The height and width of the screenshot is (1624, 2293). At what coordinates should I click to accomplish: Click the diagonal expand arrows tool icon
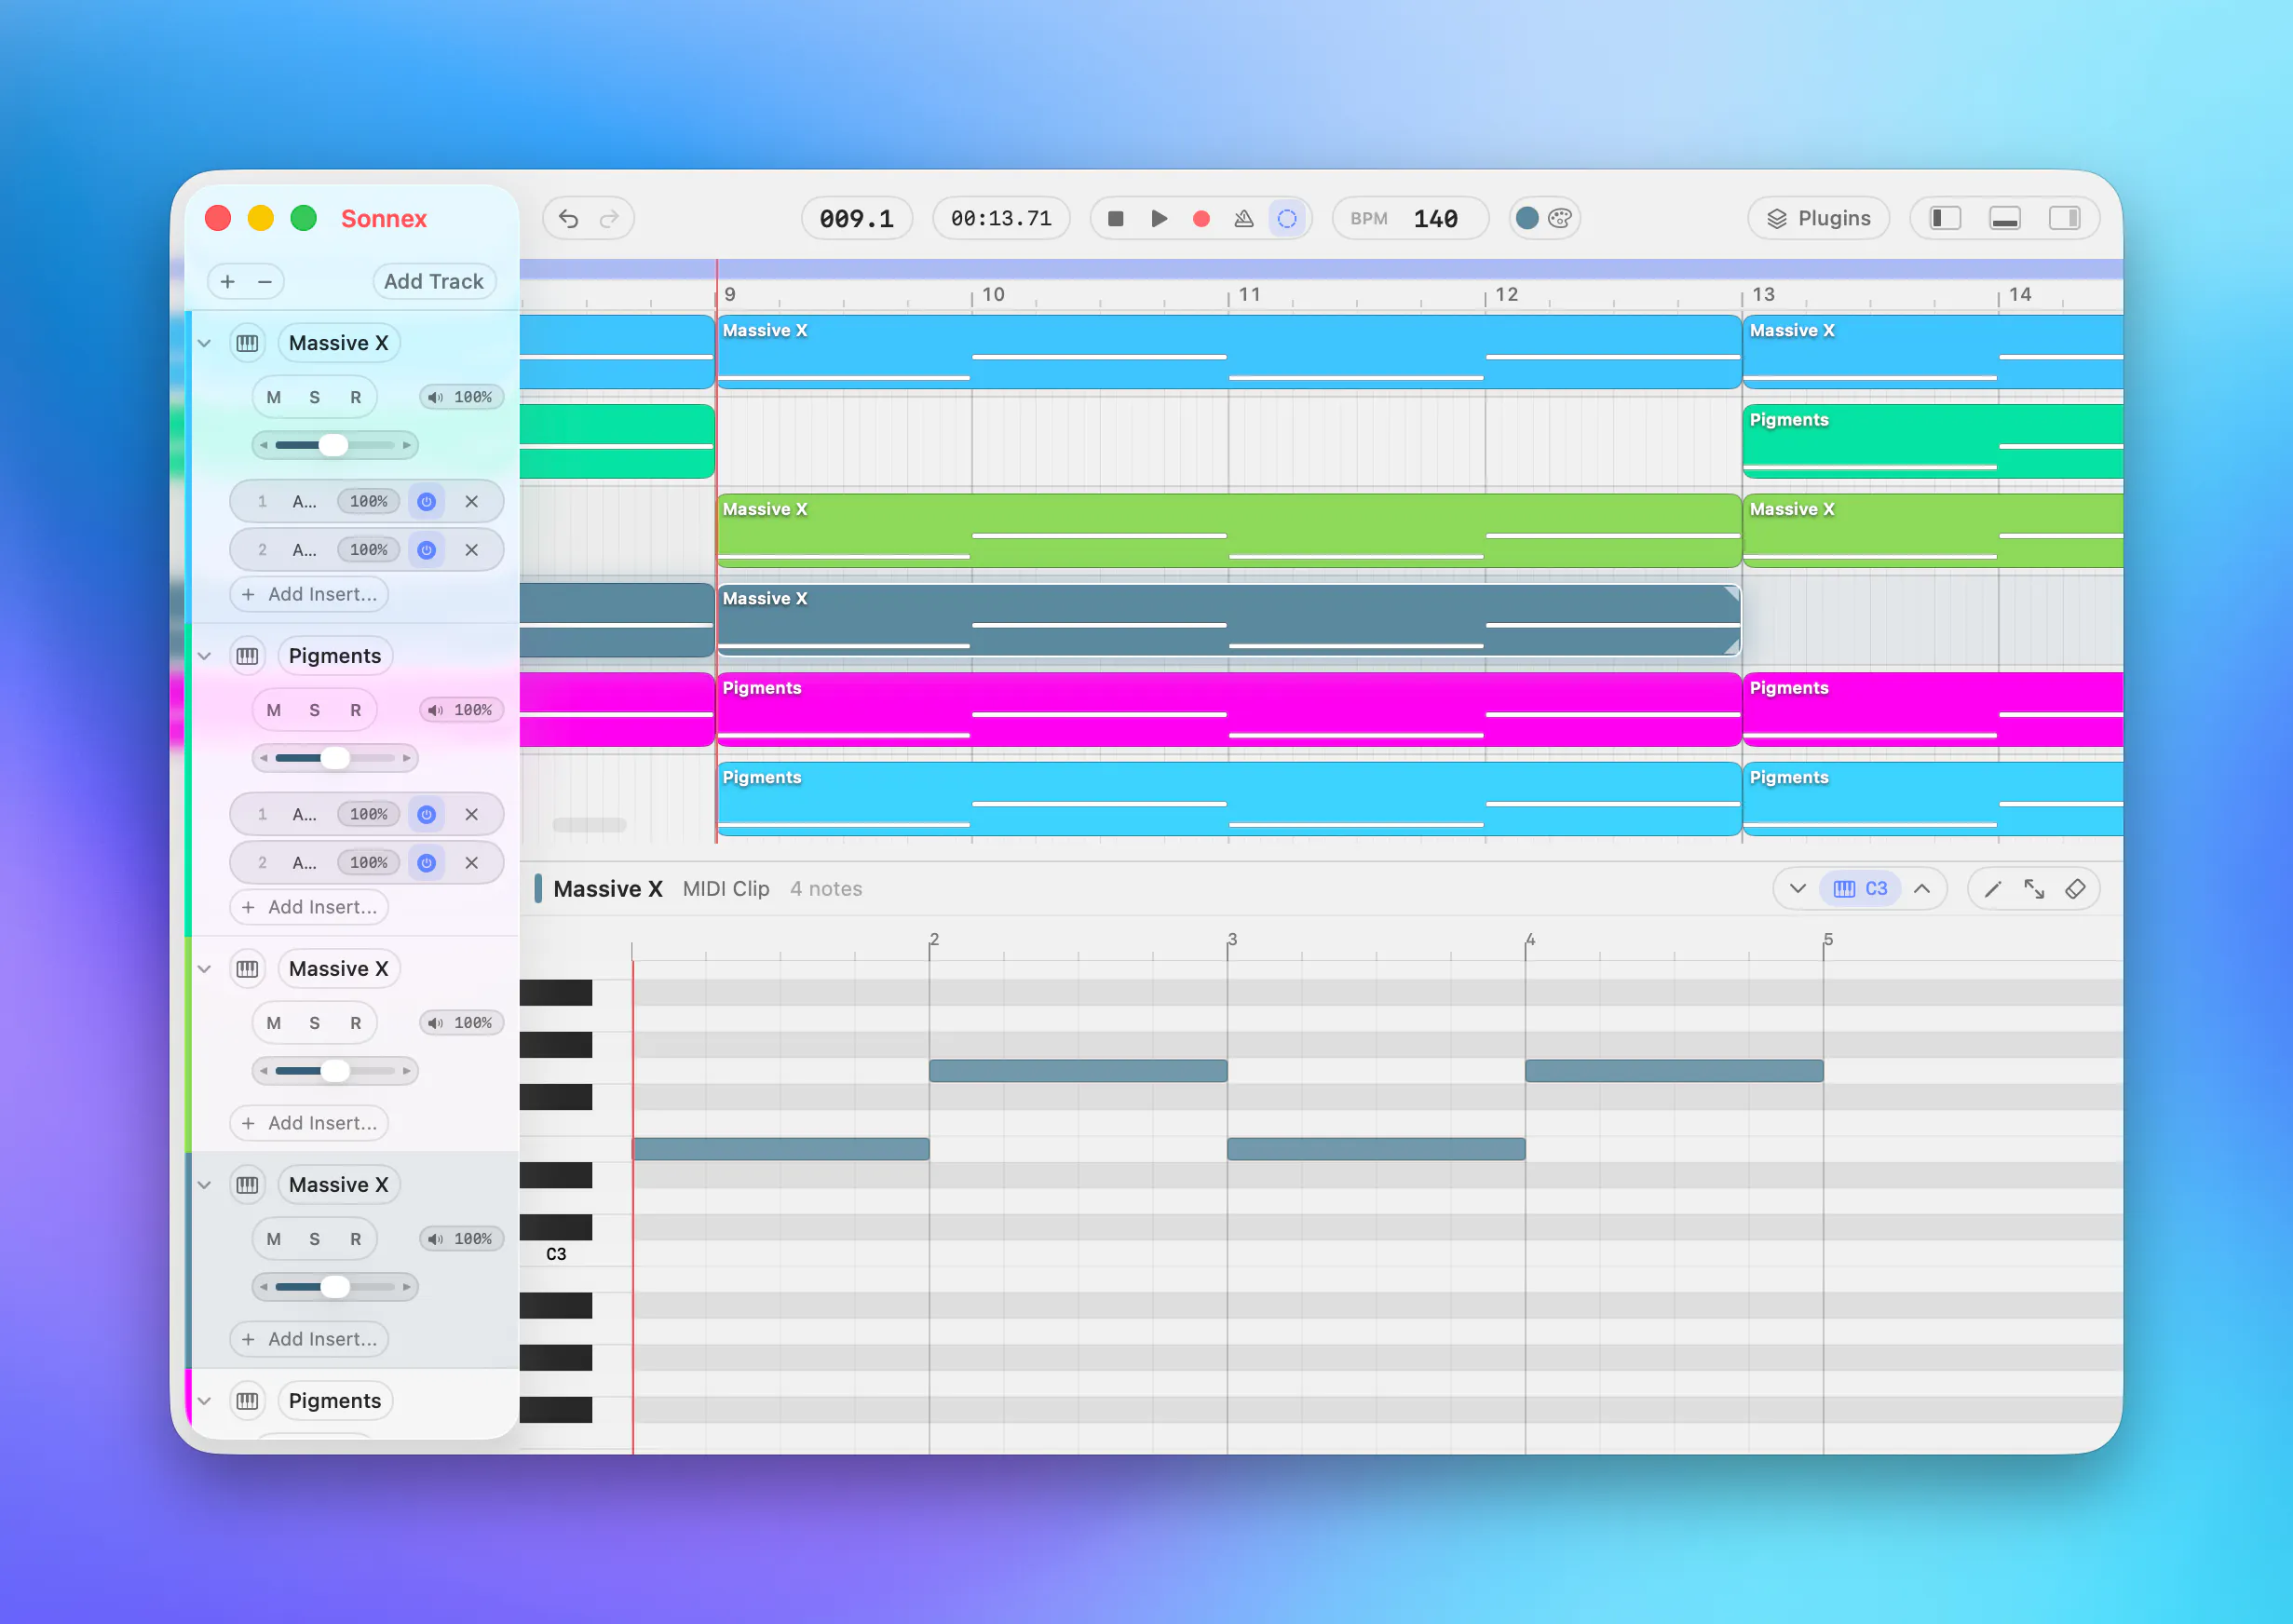pos(2034,890)
